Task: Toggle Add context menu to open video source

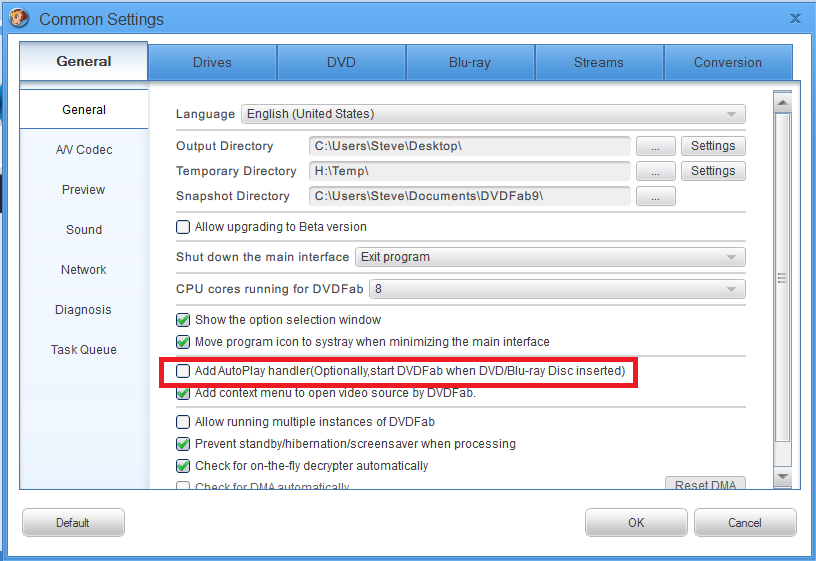Action: [x=183, y=393]
